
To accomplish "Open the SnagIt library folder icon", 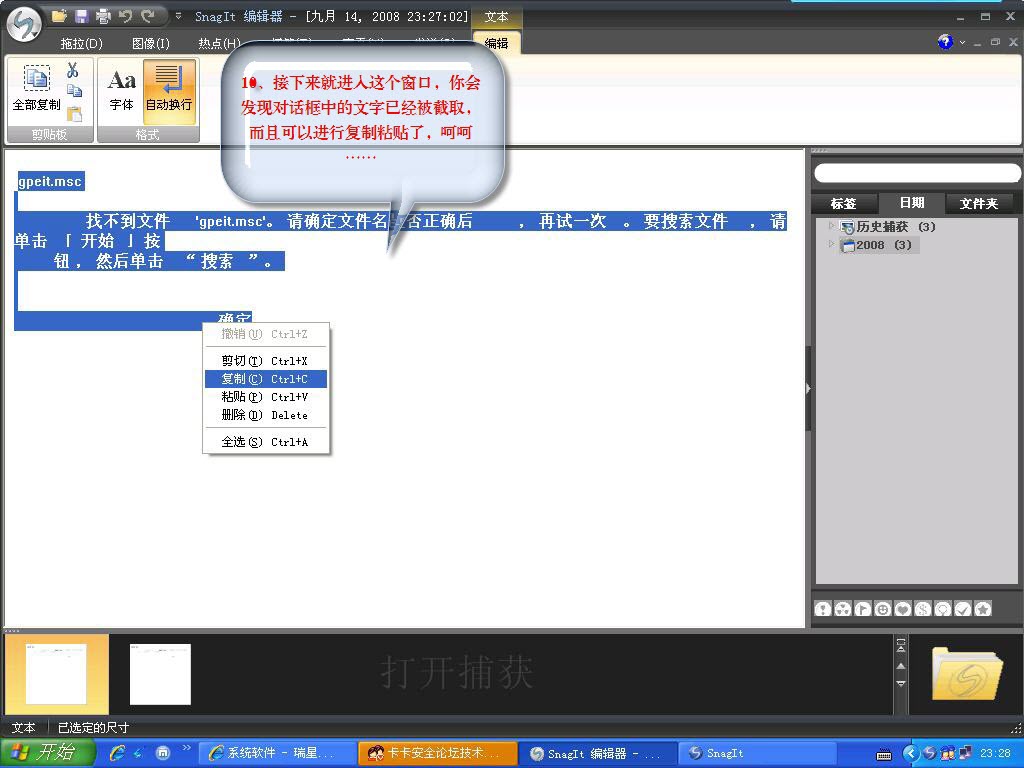I will click(967, 673).
